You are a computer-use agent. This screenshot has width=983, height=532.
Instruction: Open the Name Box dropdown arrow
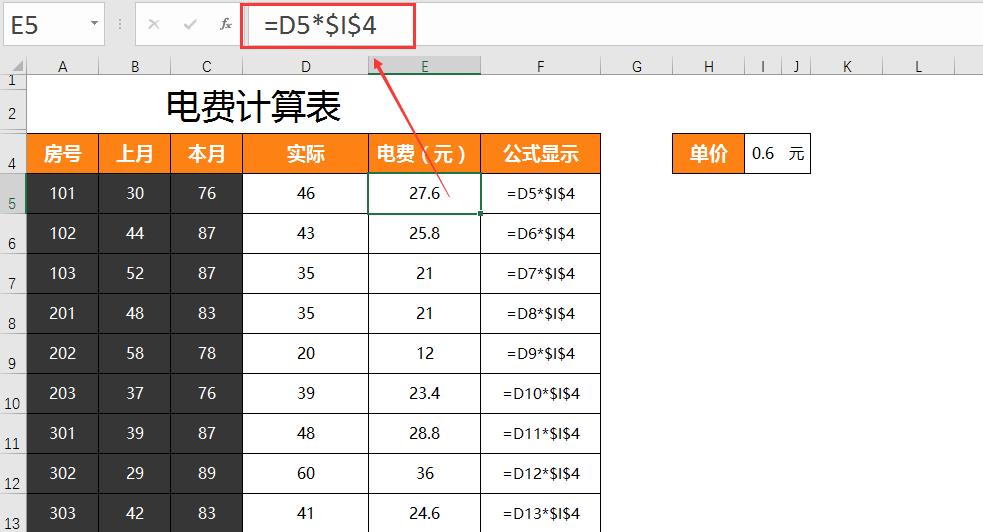click(x=94, y=24)
